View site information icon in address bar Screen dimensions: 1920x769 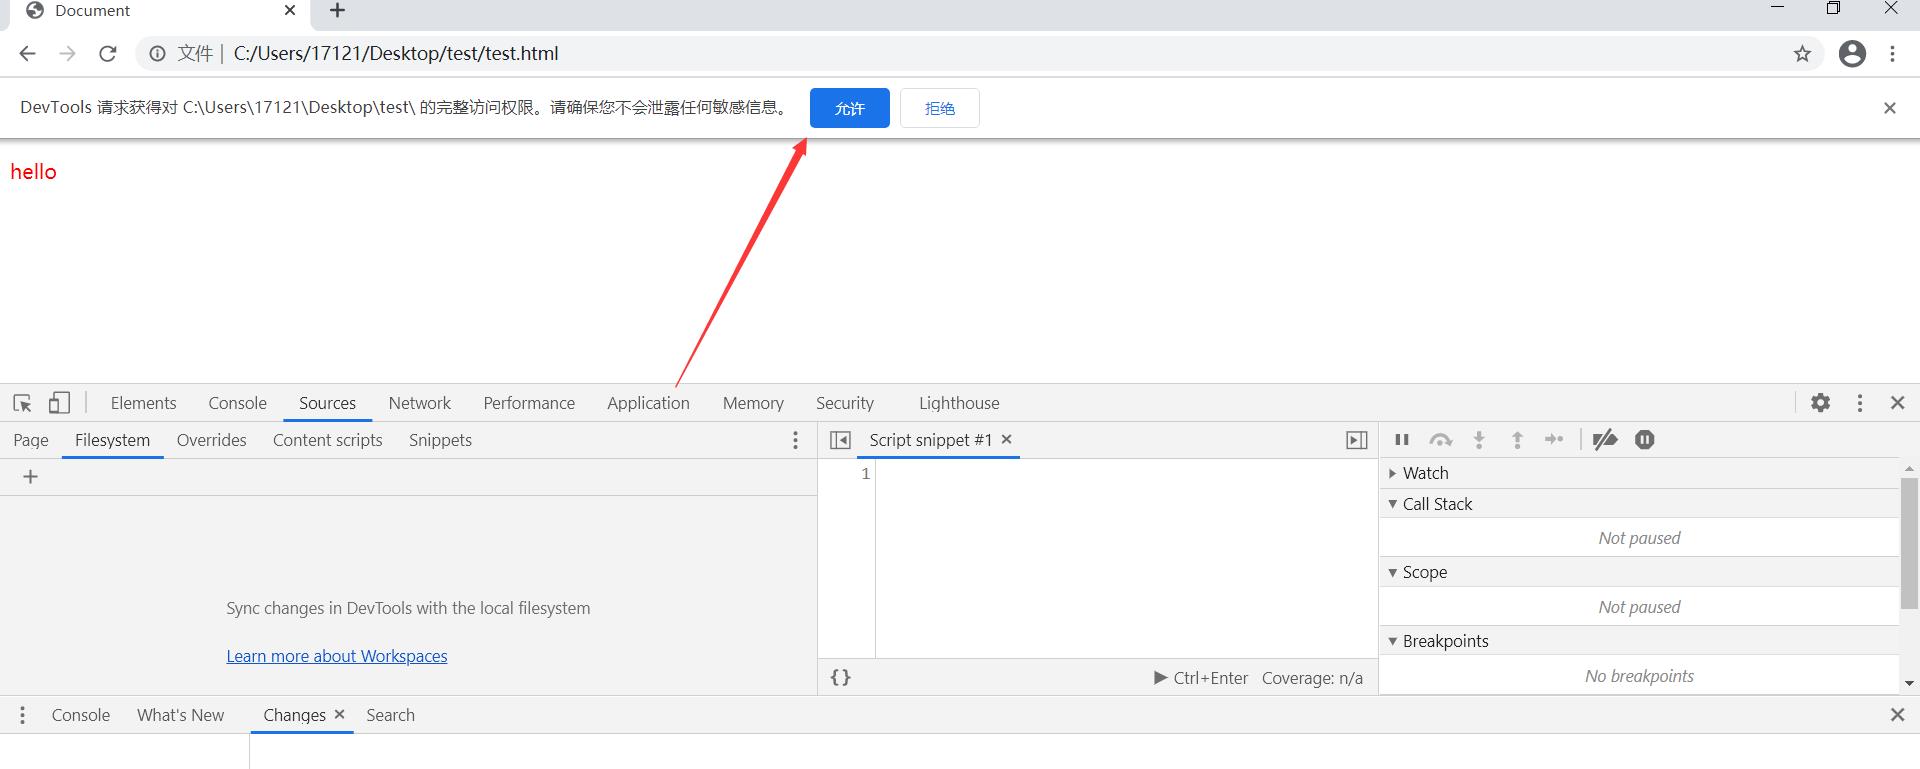157,54
